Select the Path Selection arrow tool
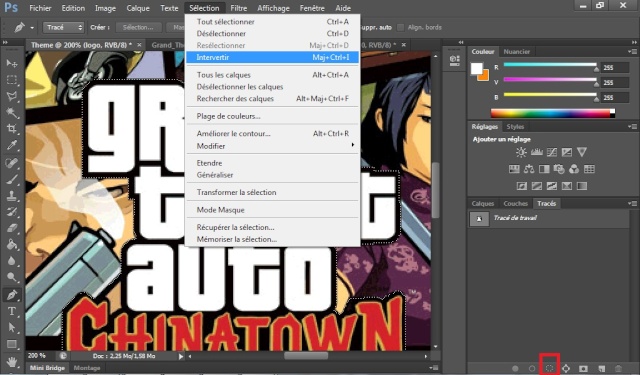Viewport: 640px width, 375px height. [x=12, y=327]
